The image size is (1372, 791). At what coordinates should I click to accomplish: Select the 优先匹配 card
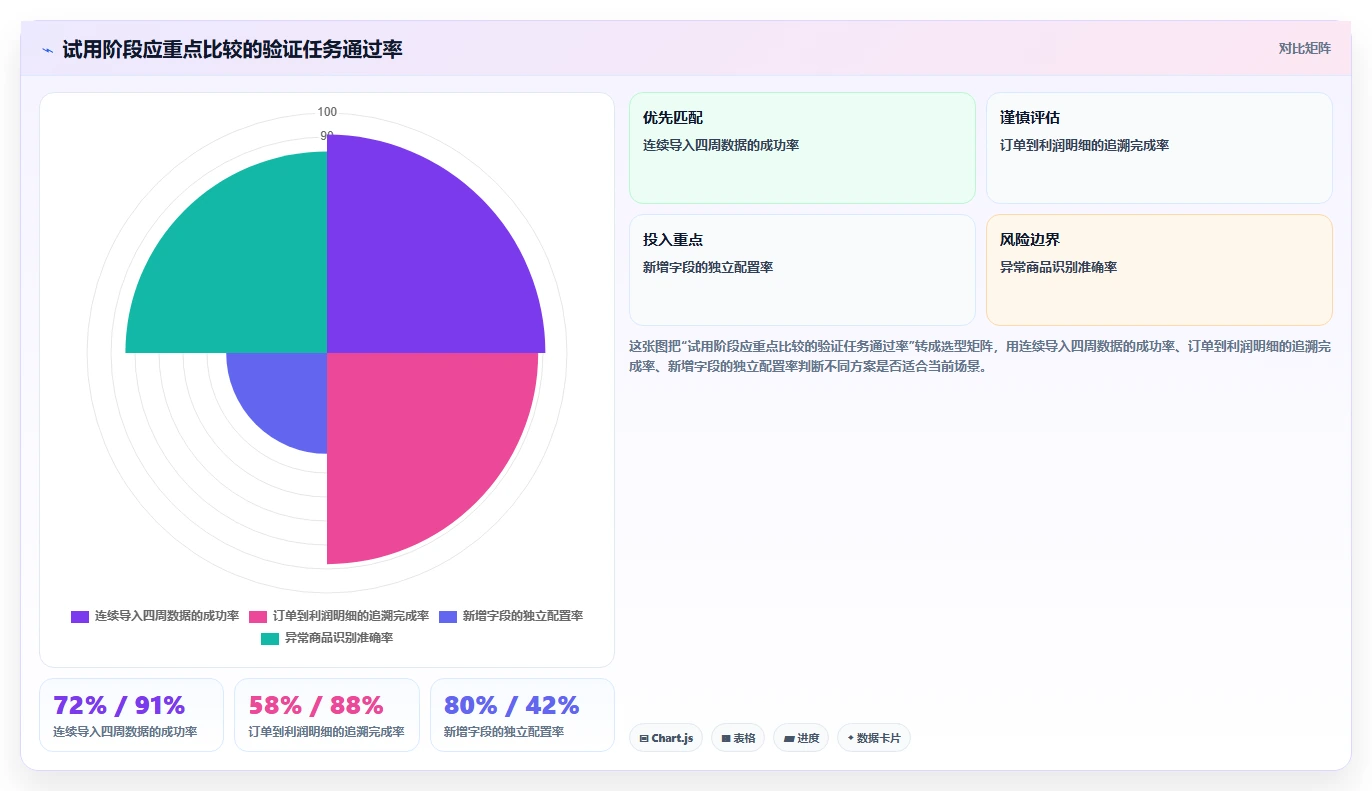[x=802, y=148]
